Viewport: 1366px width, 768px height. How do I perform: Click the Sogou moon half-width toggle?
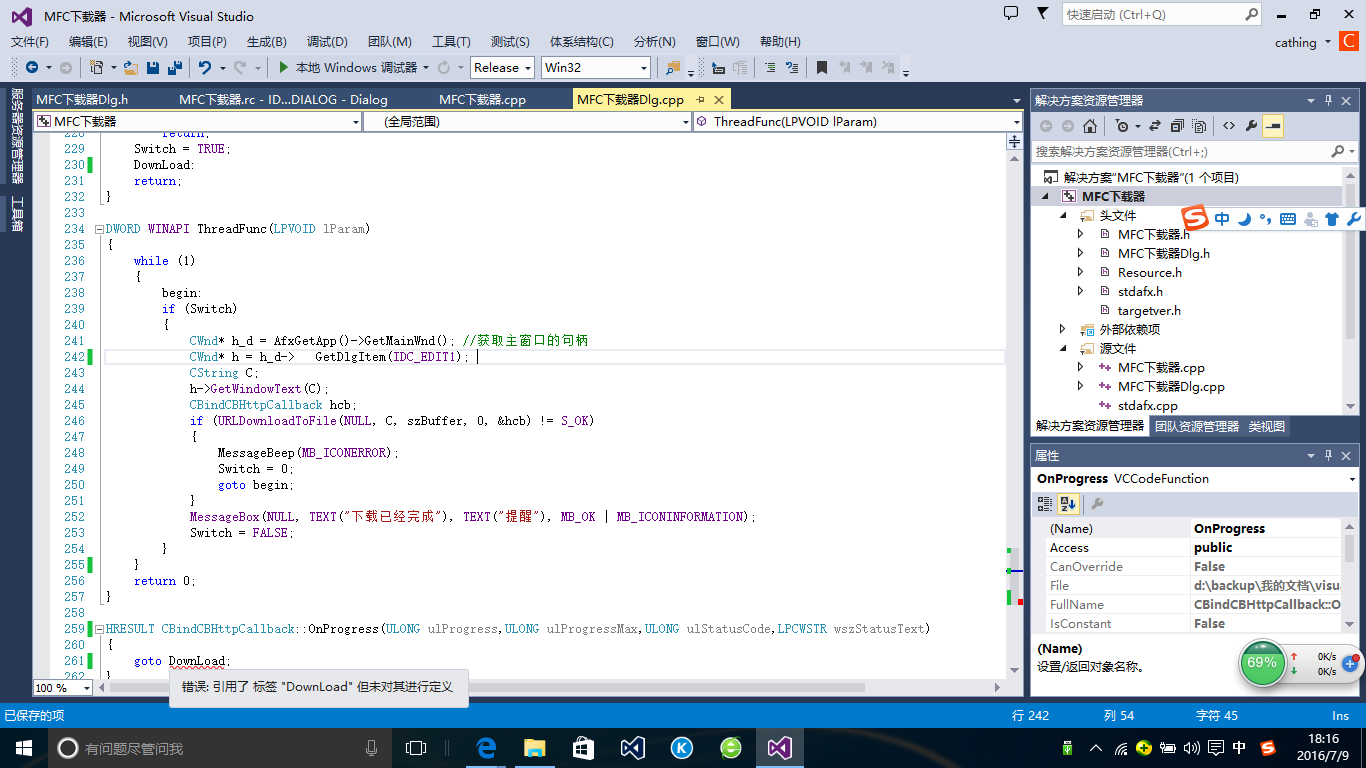(x=1244, y=219)
